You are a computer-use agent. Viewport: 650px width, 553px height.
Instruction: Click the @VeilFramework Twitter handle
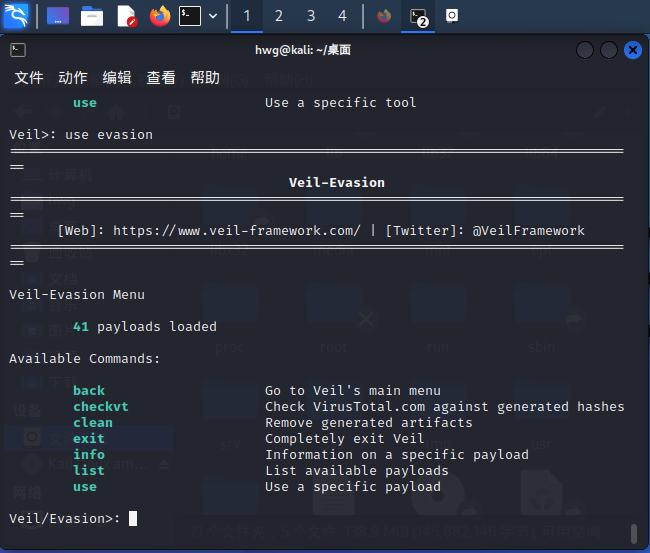click(x=529, y=230)
